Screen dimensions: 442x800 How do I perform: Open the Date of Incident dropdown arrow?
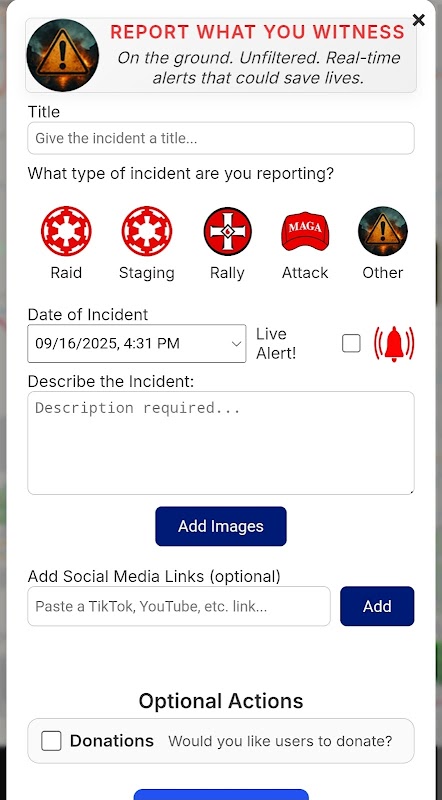point(236,344)
